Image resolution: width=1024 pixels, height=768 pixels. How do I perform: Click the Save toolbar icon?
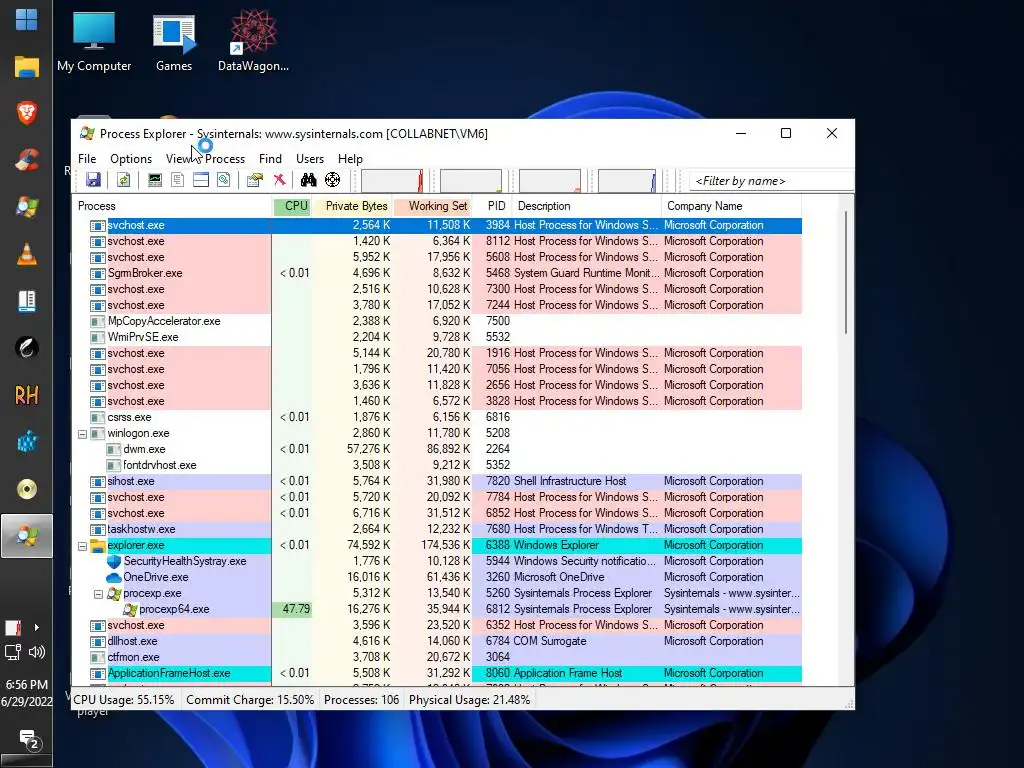tap(93, 180)
